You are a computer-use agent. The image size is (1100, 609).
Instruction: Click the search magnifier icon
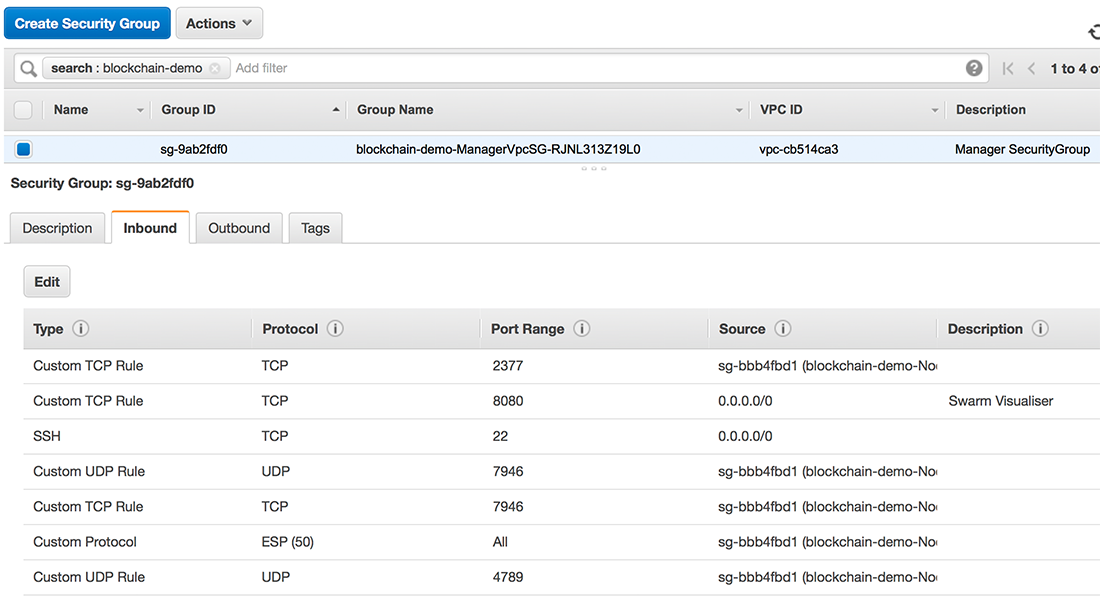[28, 69]
